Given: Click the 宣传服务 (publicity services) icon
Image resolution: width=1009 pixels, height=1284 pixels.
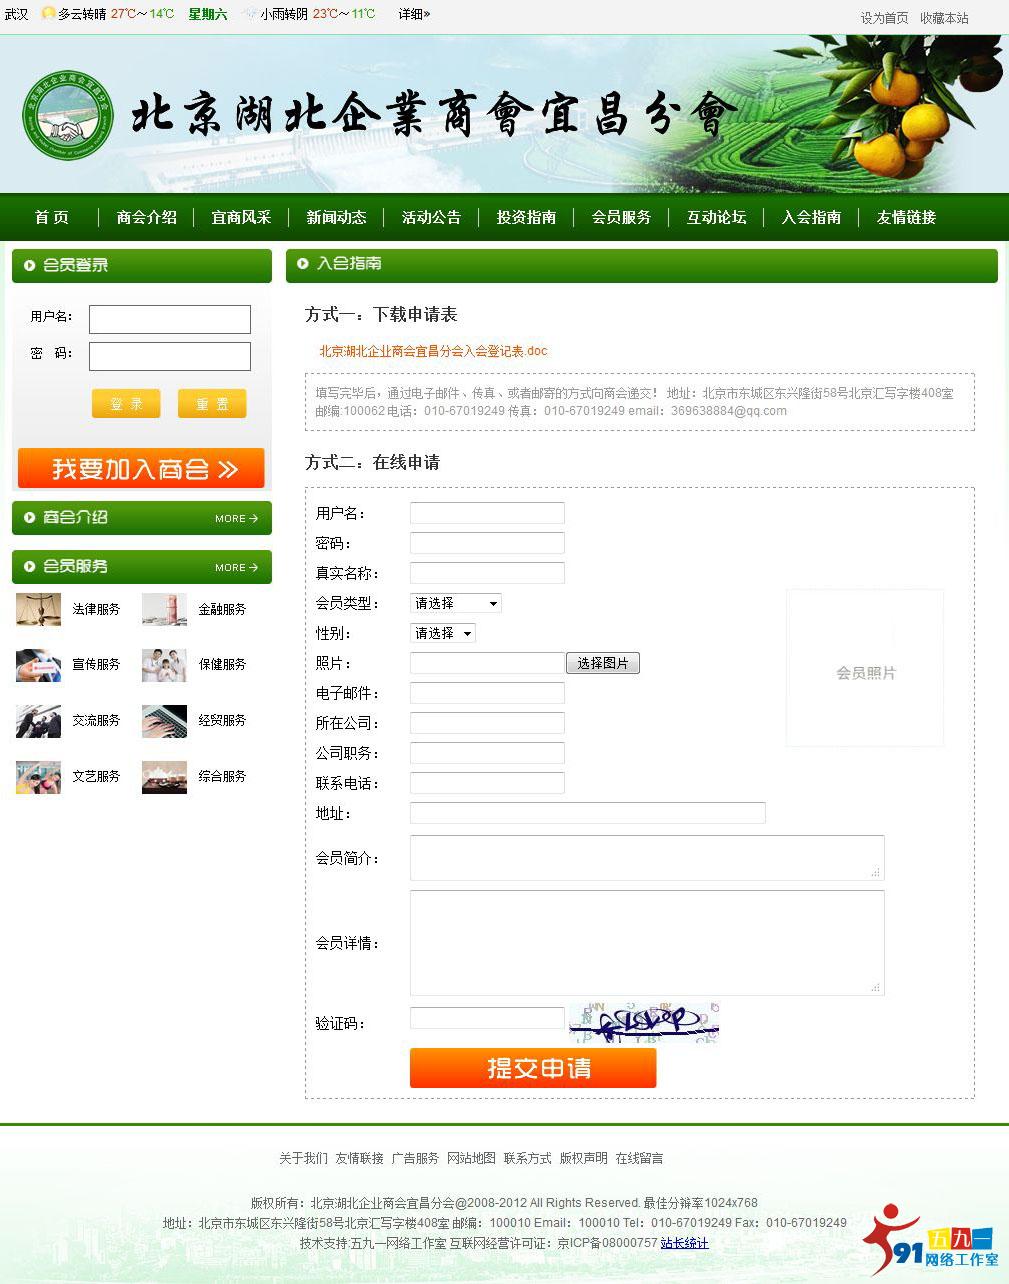Looking at the screenshot, I should pos(37,665).
